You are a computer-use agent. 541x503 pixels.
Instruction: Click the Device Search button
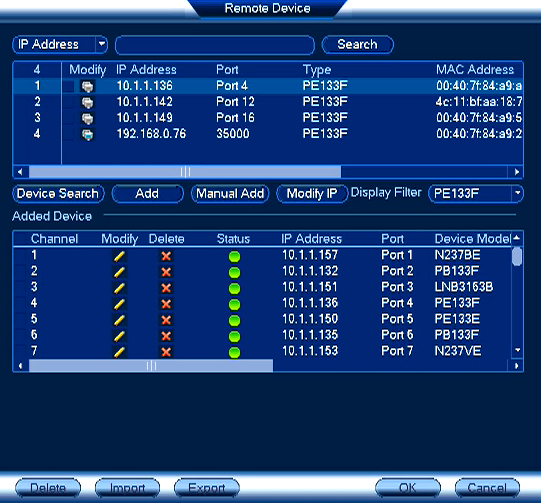tap(58, 194)
